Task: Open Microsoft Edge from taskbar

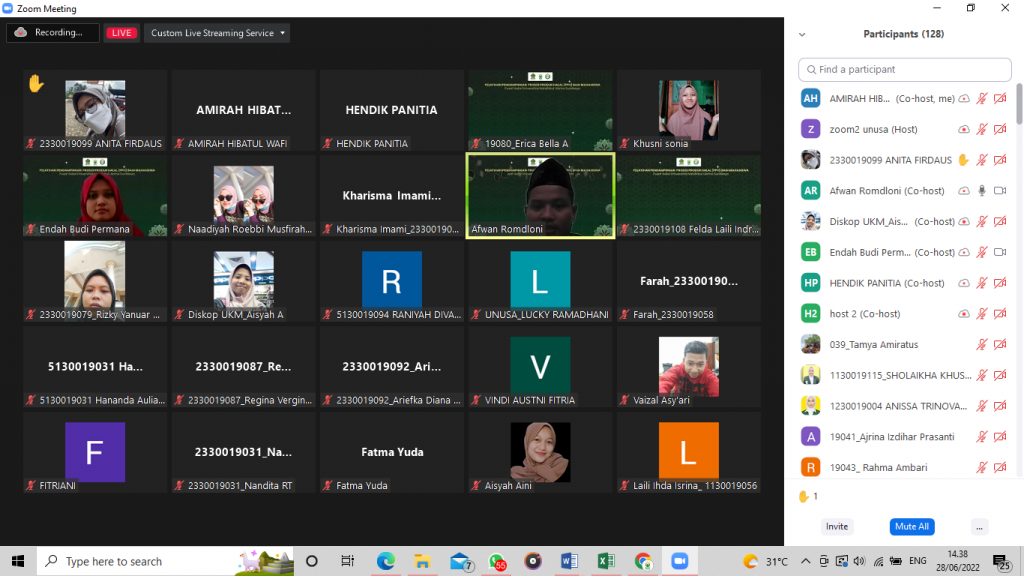Action: point(385,561)
